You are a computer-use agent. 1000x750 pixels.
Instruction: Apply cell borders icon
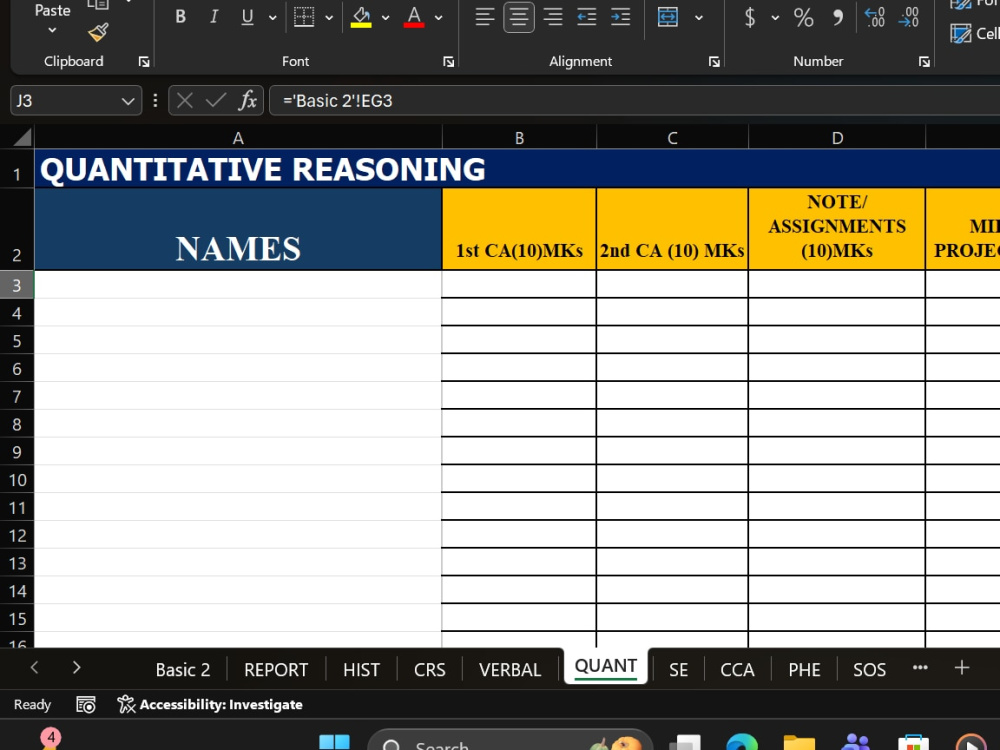[x=304, y=17]
